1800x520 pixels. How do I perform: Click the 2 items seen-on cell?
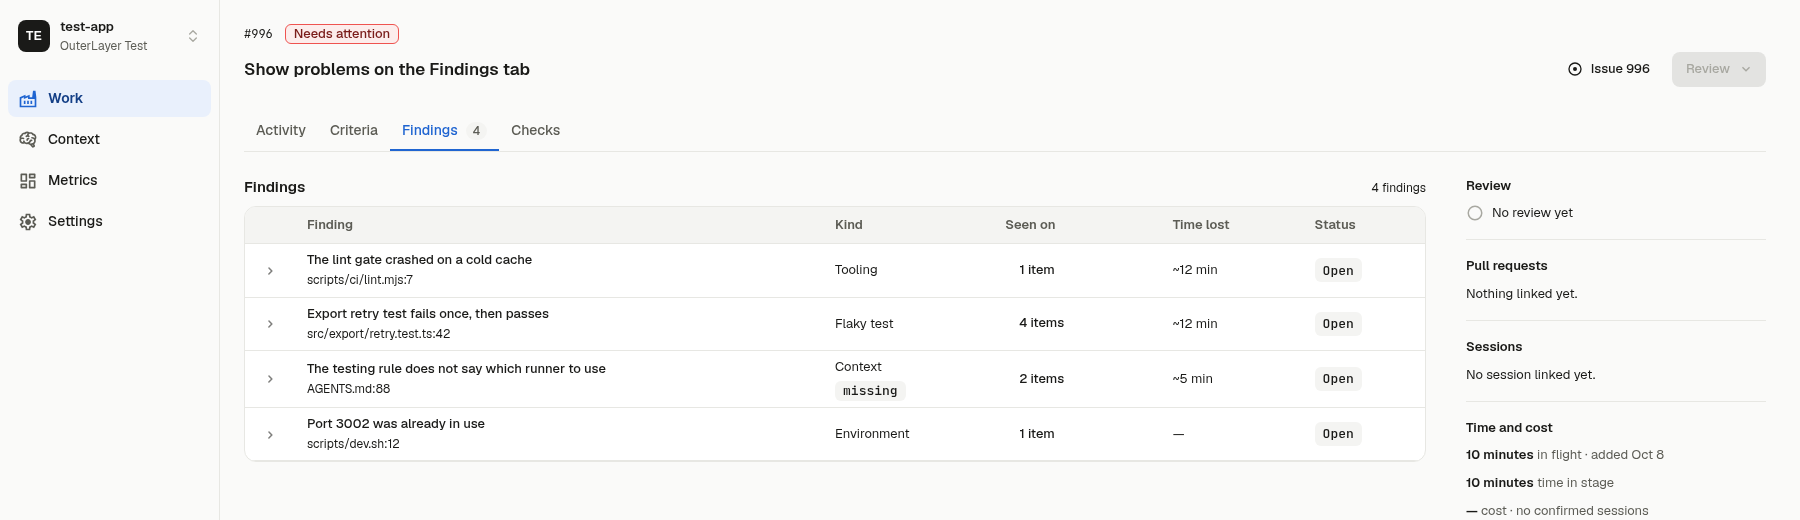tap(1041, 379)
